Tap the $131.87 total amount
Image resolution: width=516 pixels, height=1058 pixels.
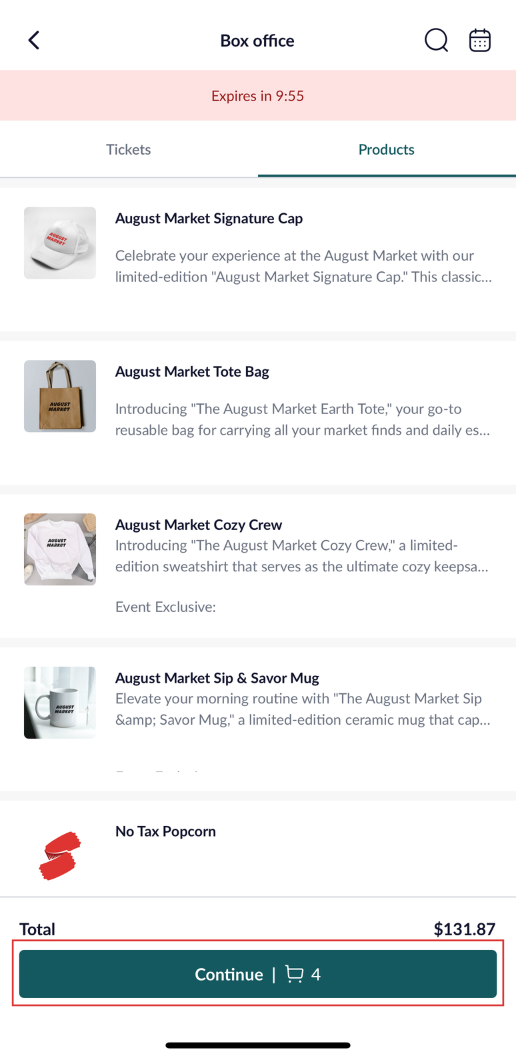click(465, 929)
